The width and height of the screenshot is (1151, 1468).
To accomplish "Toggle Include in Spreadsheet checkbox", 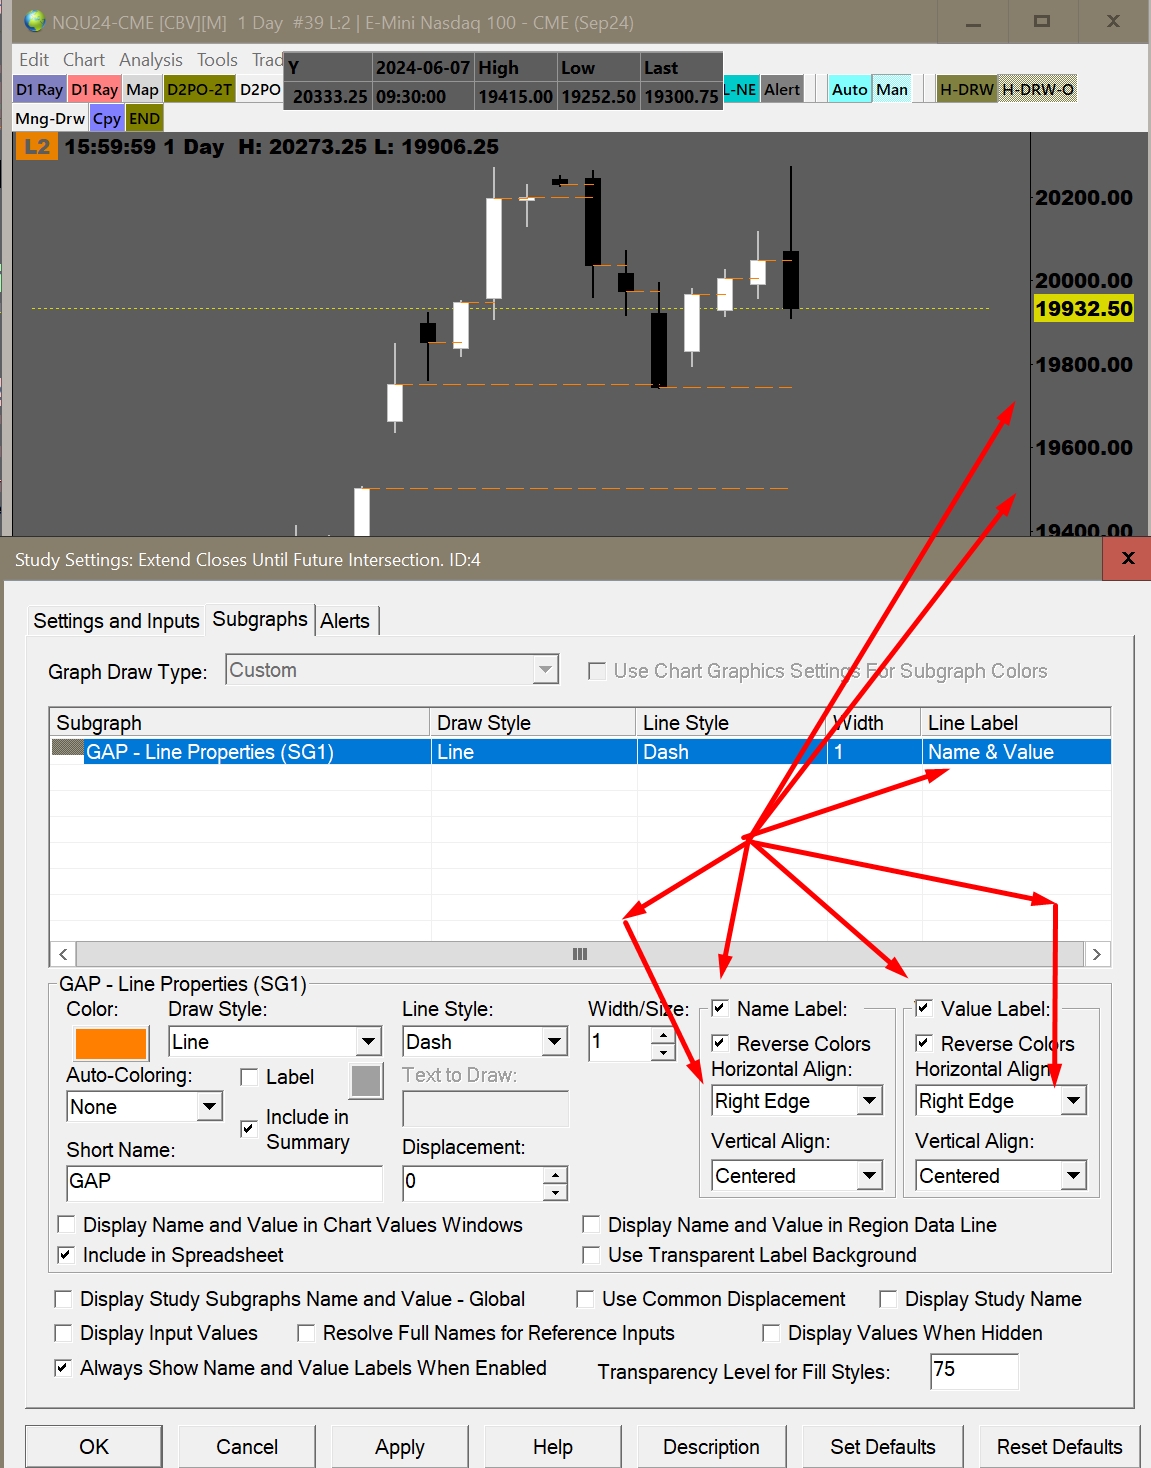I will pos(67,1255).
